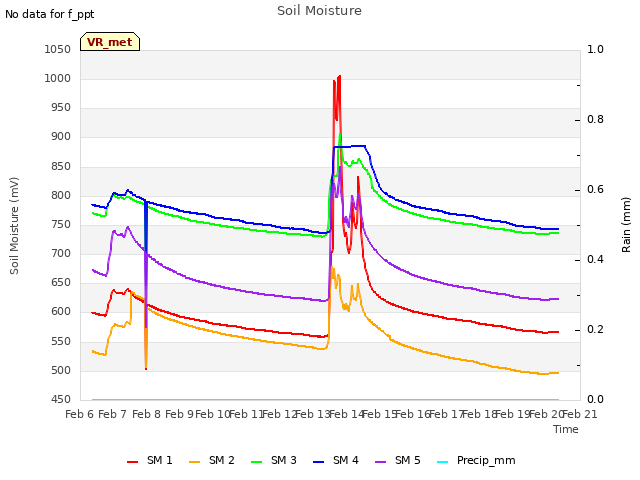Click the 0.4 rain axis tick label

click(x=595, y=260)
